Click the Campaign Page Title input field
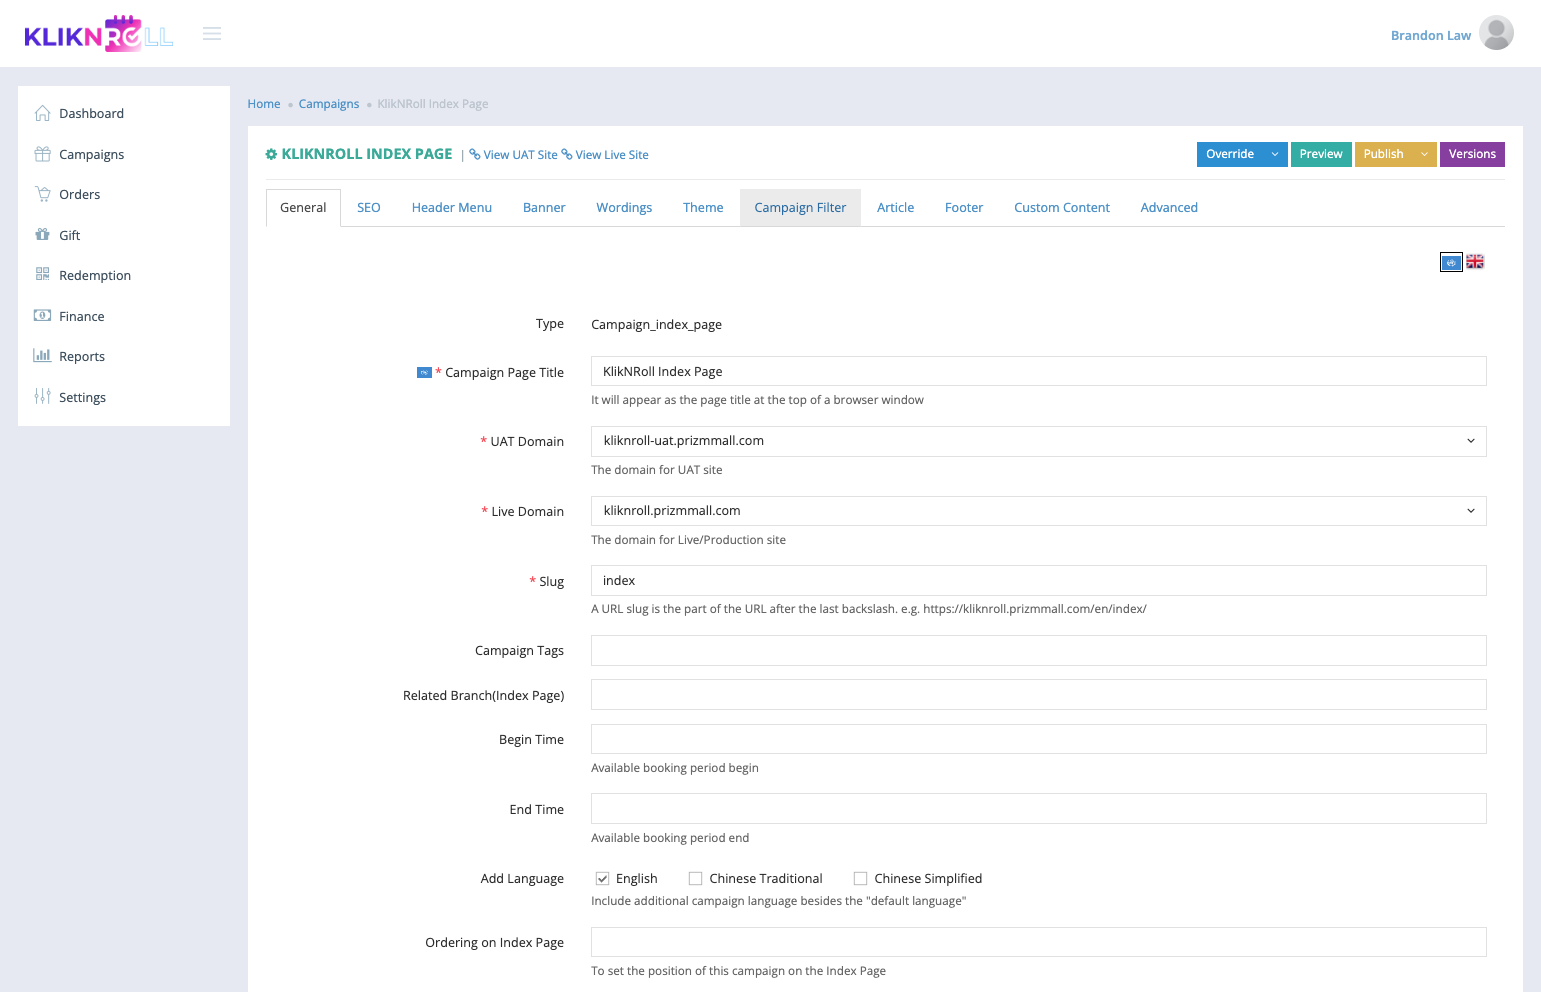1541x992 pixels. (x=1038, y=371)
